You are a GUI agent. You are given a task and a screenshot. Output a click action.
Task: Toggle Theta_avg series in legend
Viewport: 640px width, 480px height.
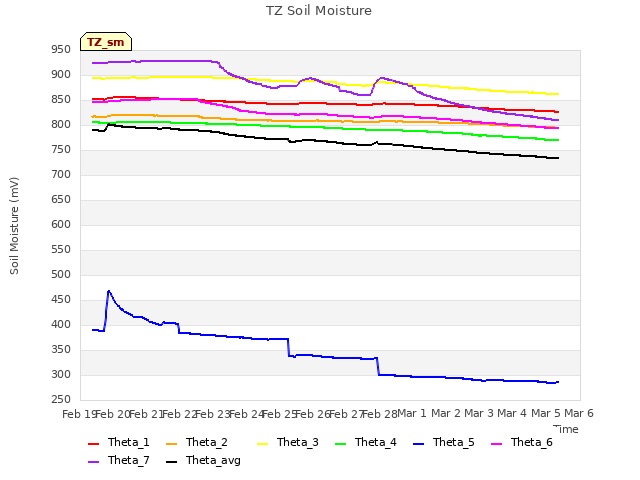(204, 460)
